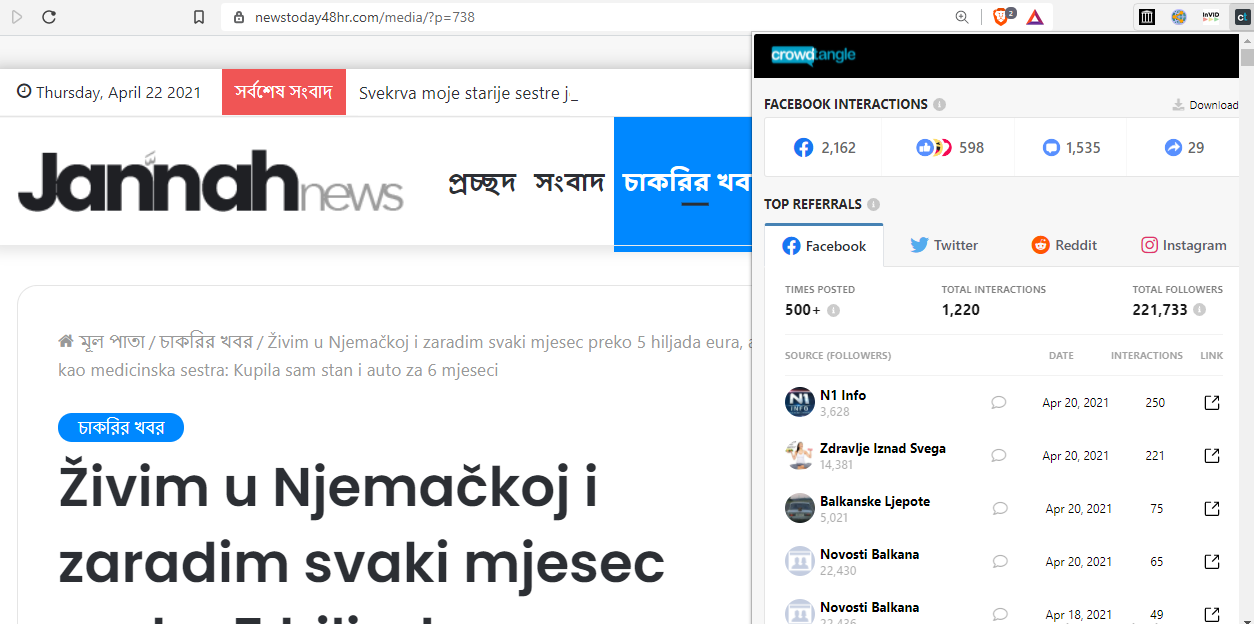Click info icon next to Top Referrals
This screenshot has height=624, width=1254.
[x=873, y=204]
